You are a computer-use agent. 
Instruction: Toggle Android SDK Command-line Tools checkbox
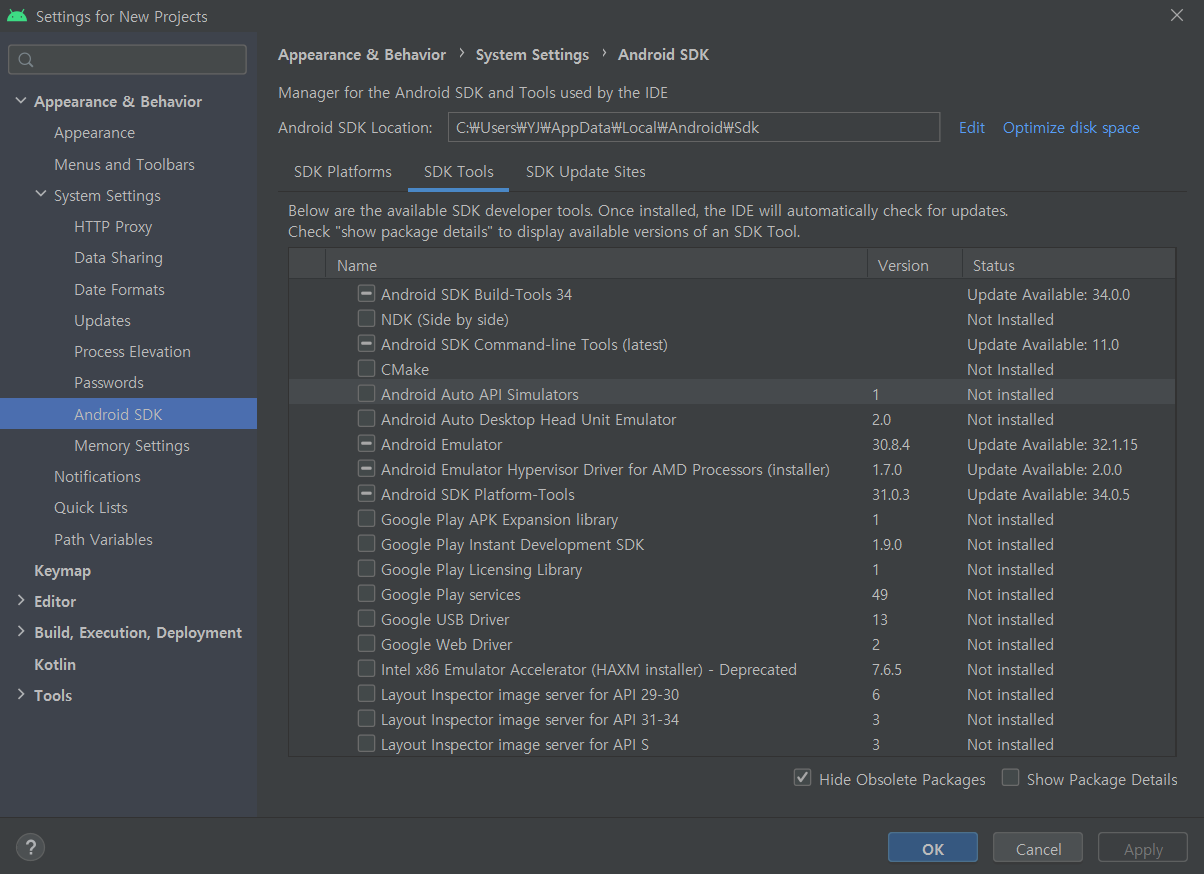[x=366, y=344]
